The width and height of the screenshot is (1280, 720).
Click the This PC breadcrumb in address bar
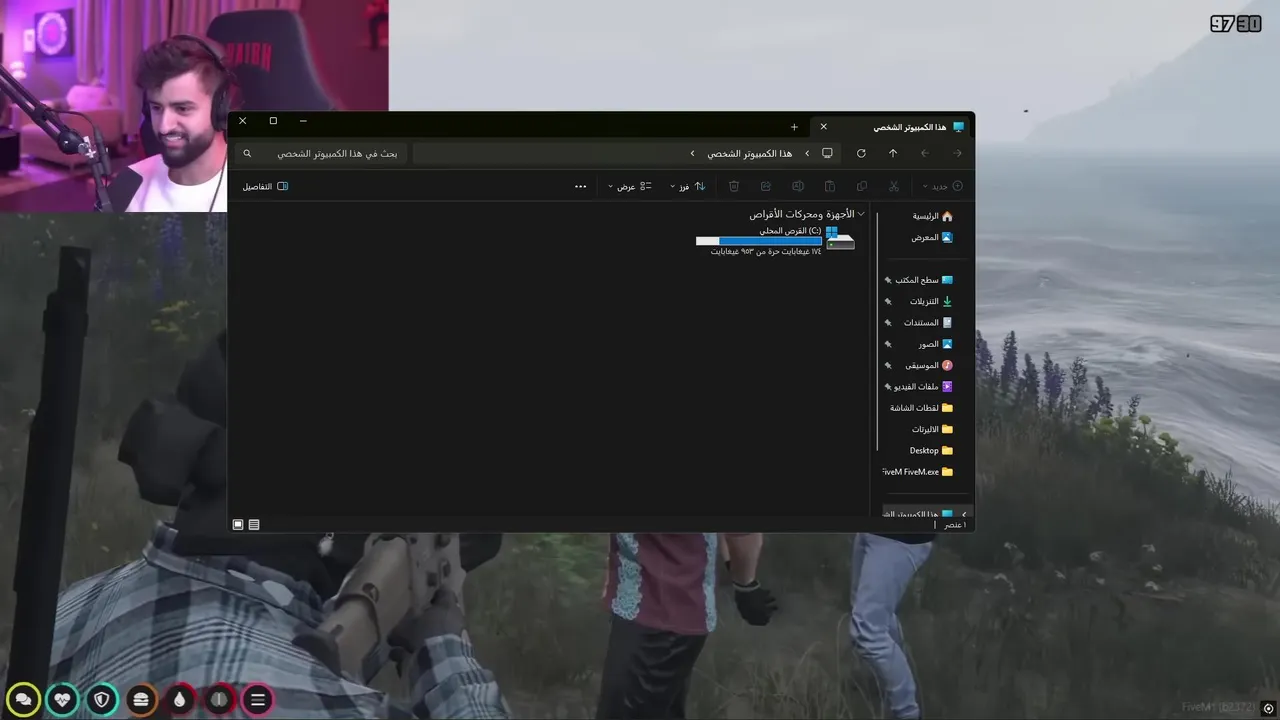click(750, 153)
